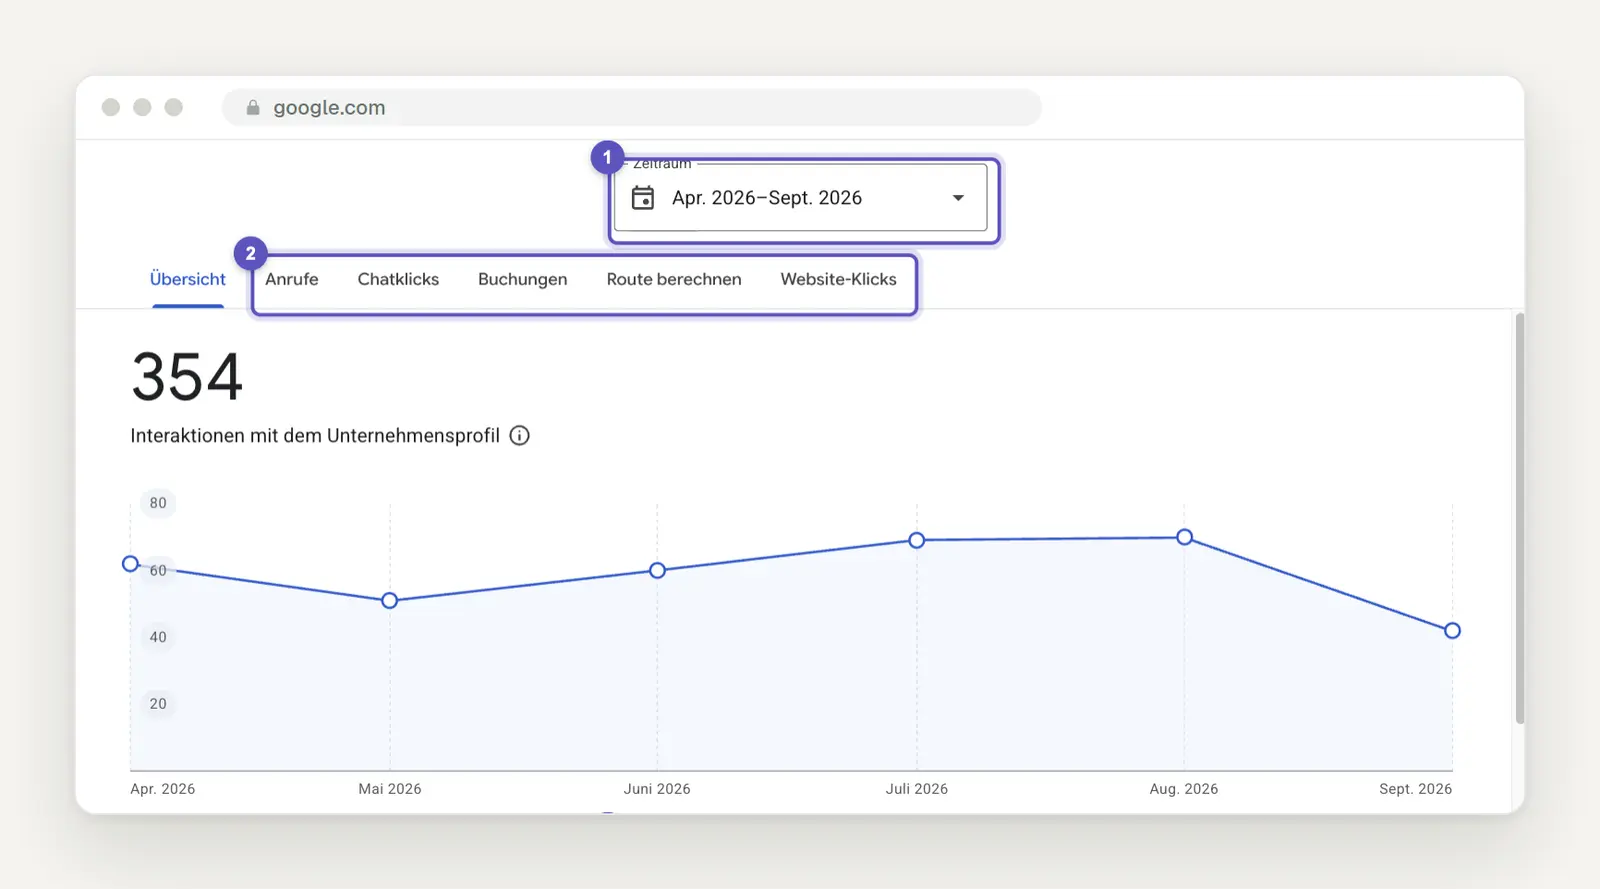The image size is (1600, 889).
Task: Select the Chatklicks tab
Action: [x=398, y=279]
